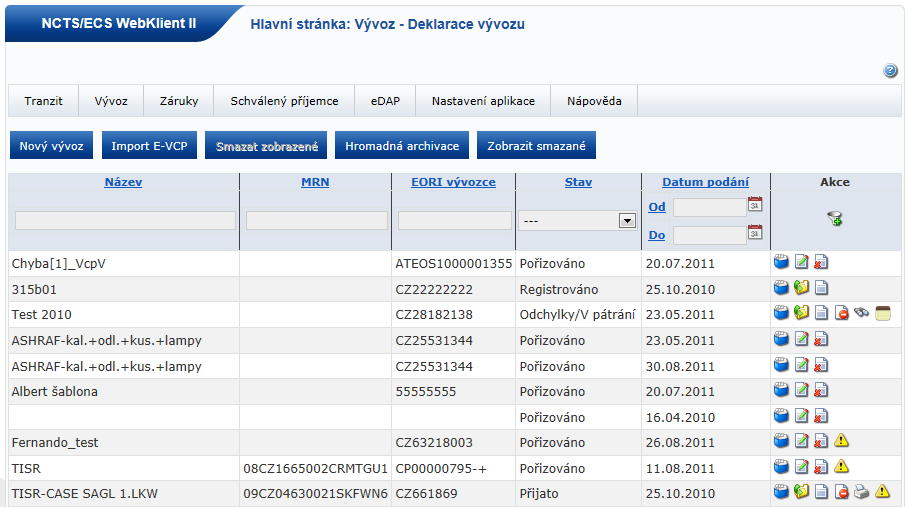Click binoculars icon in Test 2010 row
This screenshot has width=908, height=507.
(x=861, y=314)
